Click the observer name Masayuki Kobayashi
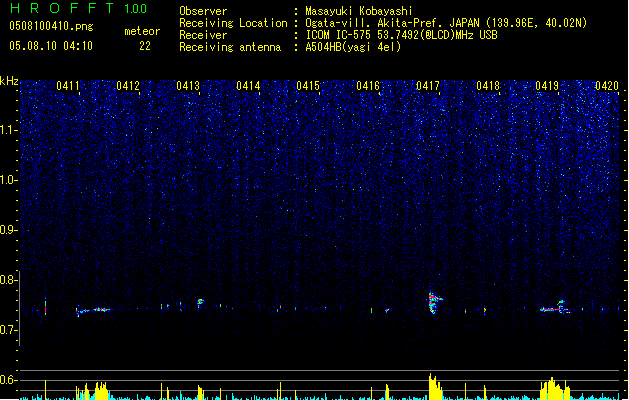The height and width of the screenshot is (400, 629). tap(359, 11)
